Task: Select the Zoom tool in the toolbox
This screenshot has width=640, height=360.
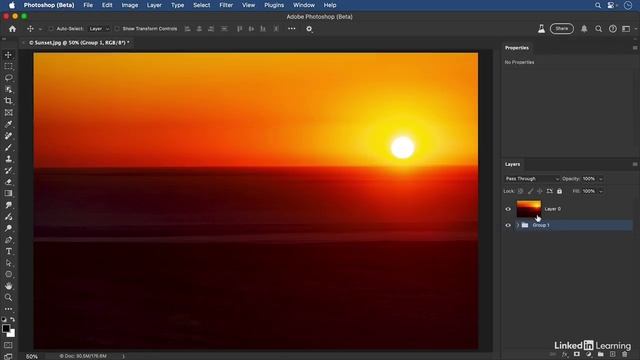Action: 8,298
